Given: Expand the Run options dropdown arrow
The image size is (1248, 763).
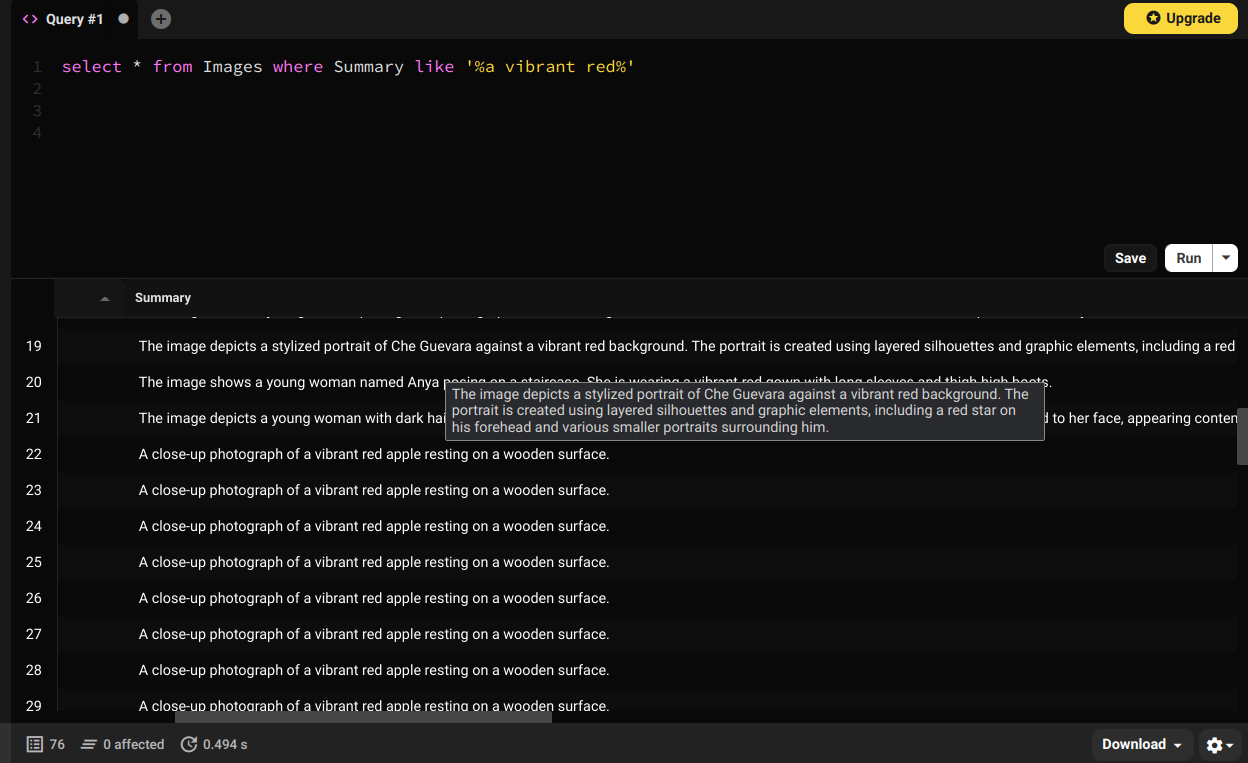Looking at the screenshot, I should (1226, 258).
